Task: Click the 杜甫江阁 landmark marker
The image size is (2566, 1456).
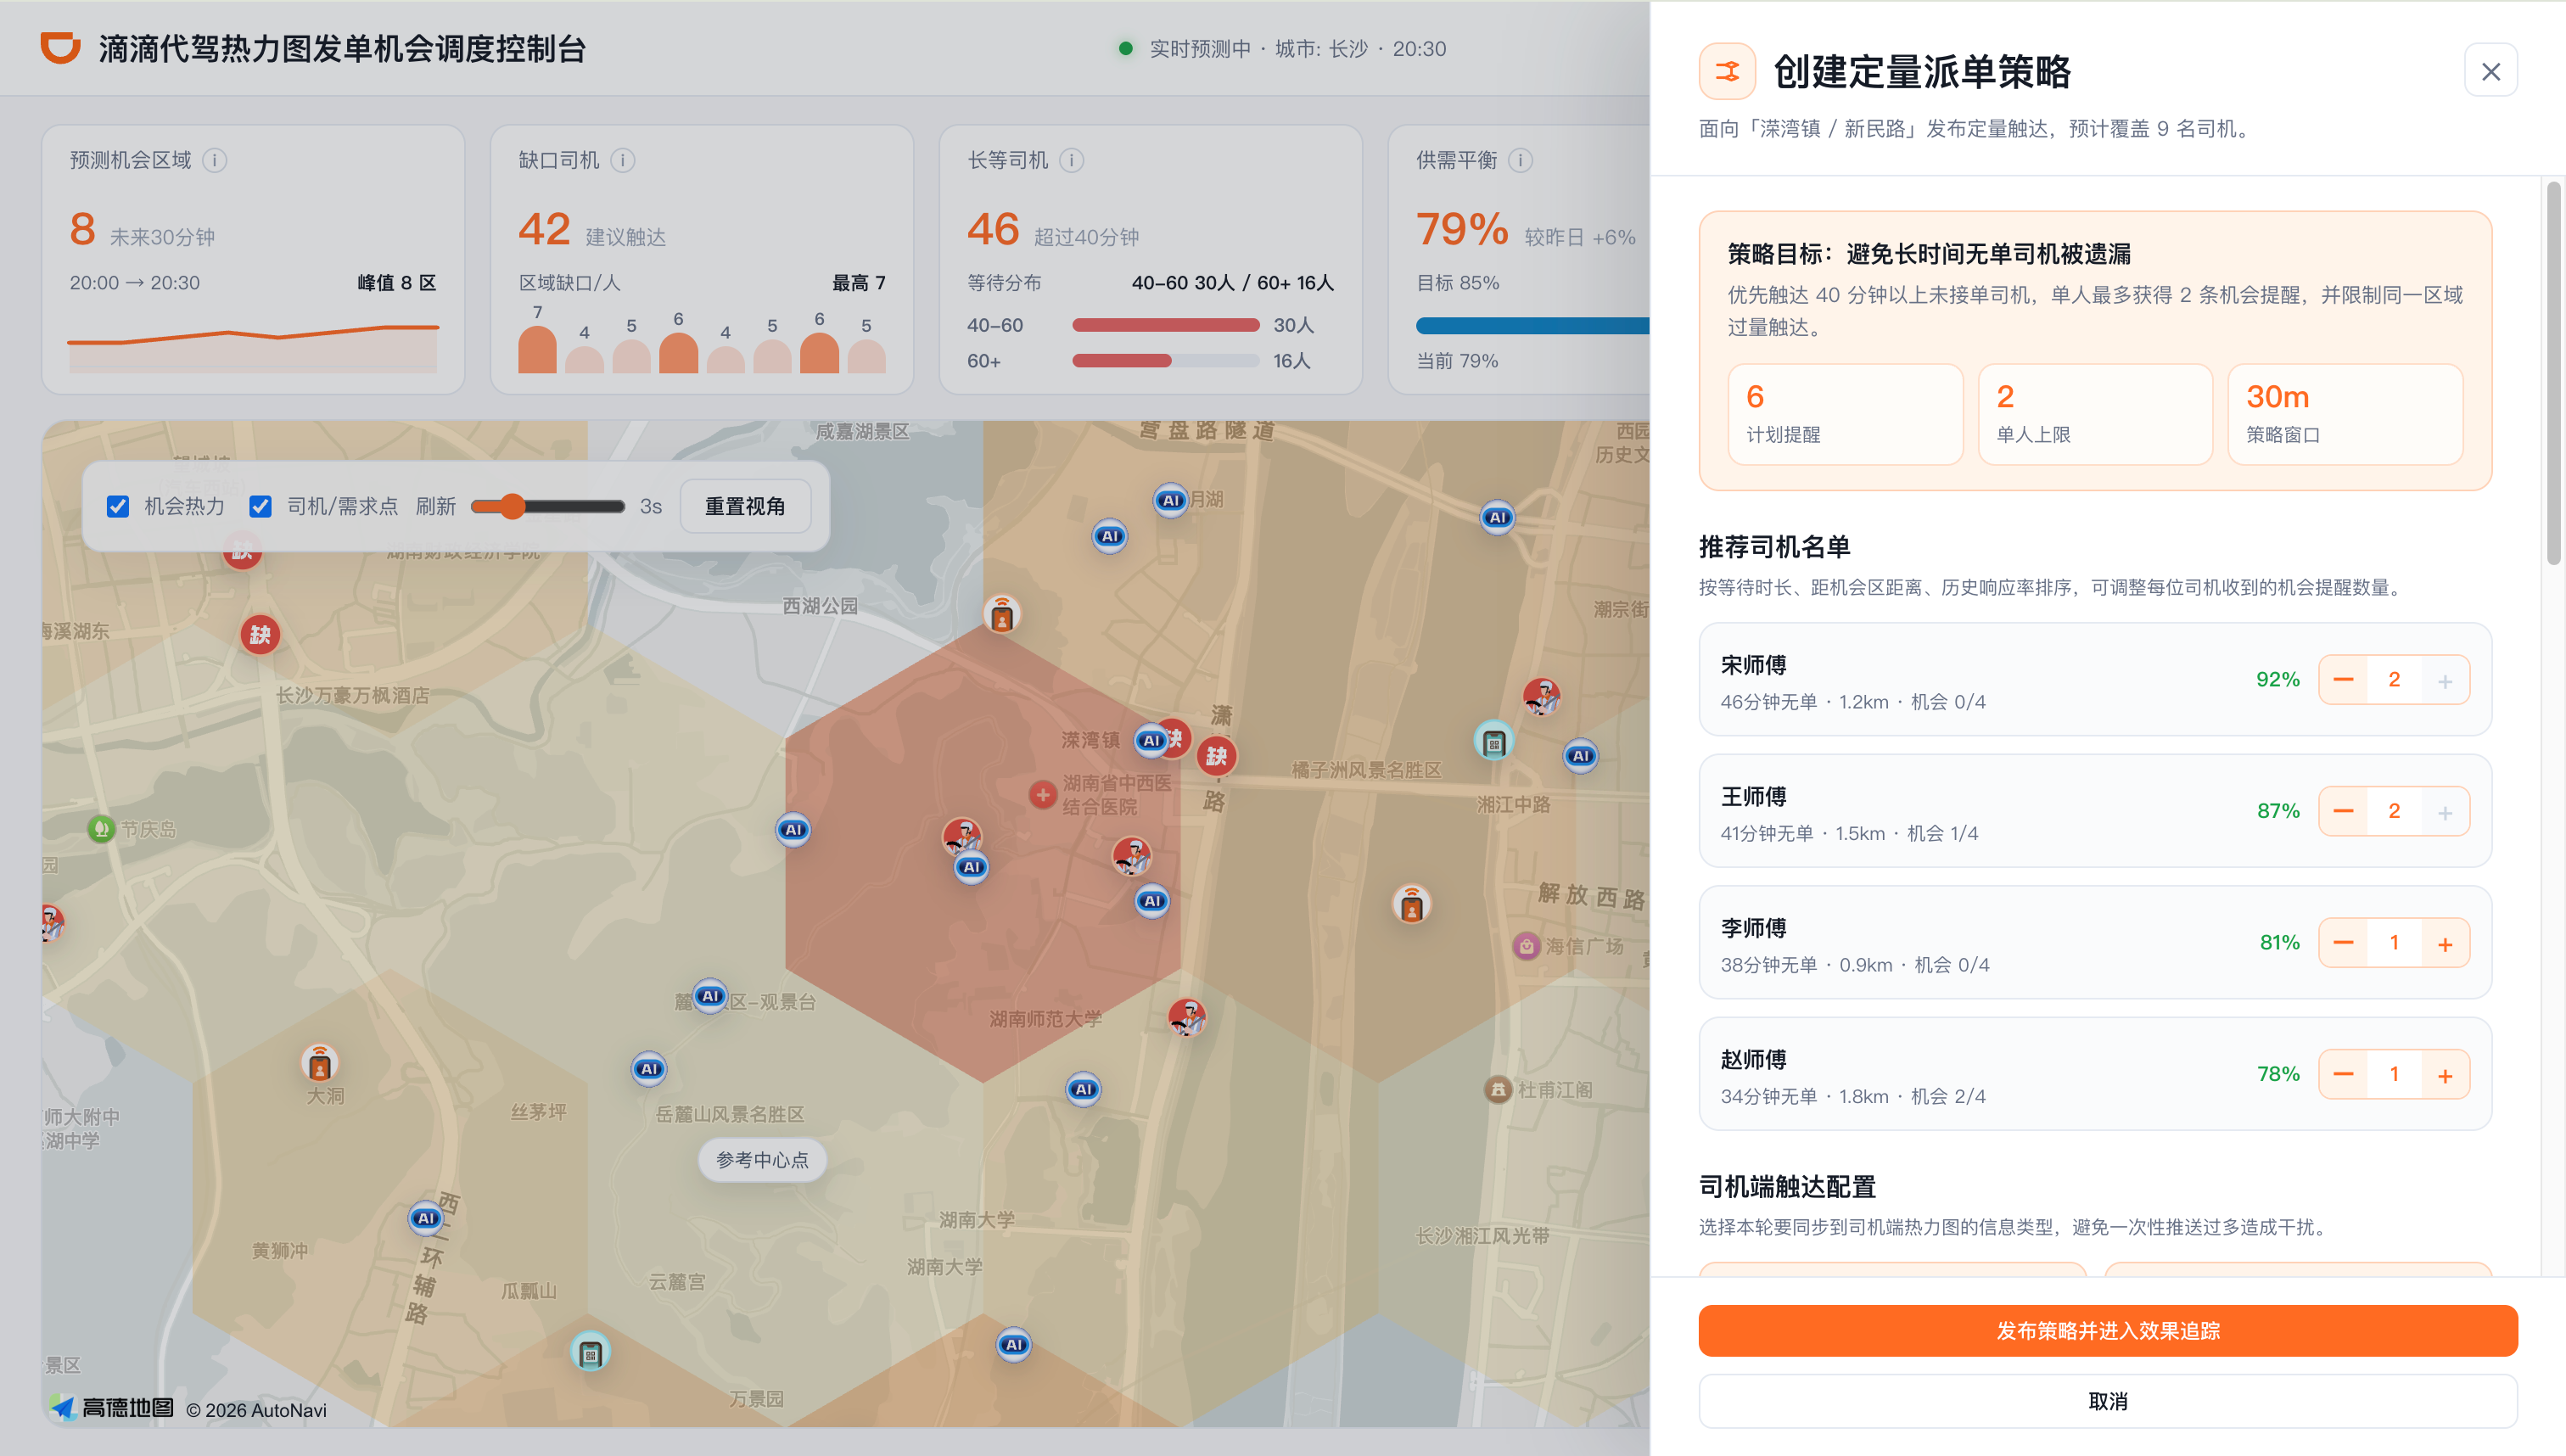Action: (1498, 1089)
